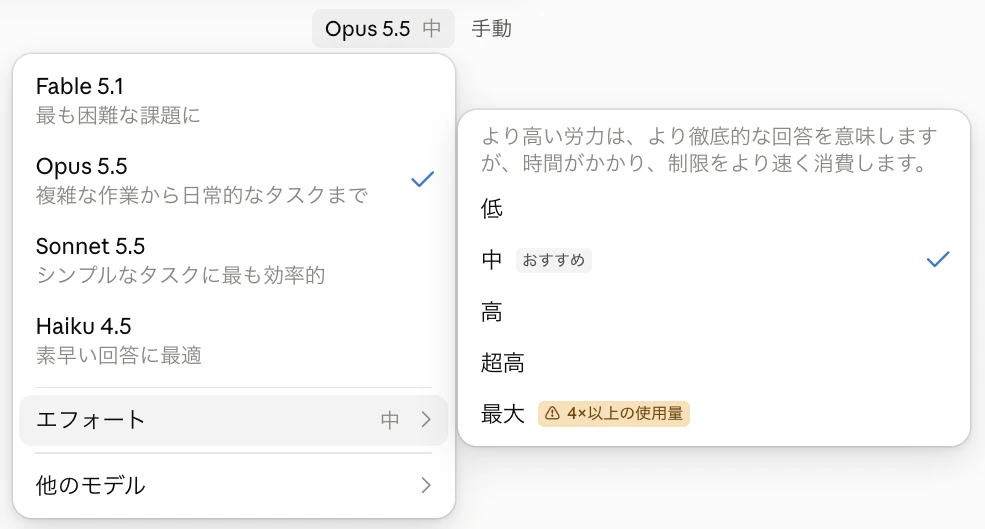Select the 最大 effort level
This screenshot has height=529, width=985.
tap(714, 413)
